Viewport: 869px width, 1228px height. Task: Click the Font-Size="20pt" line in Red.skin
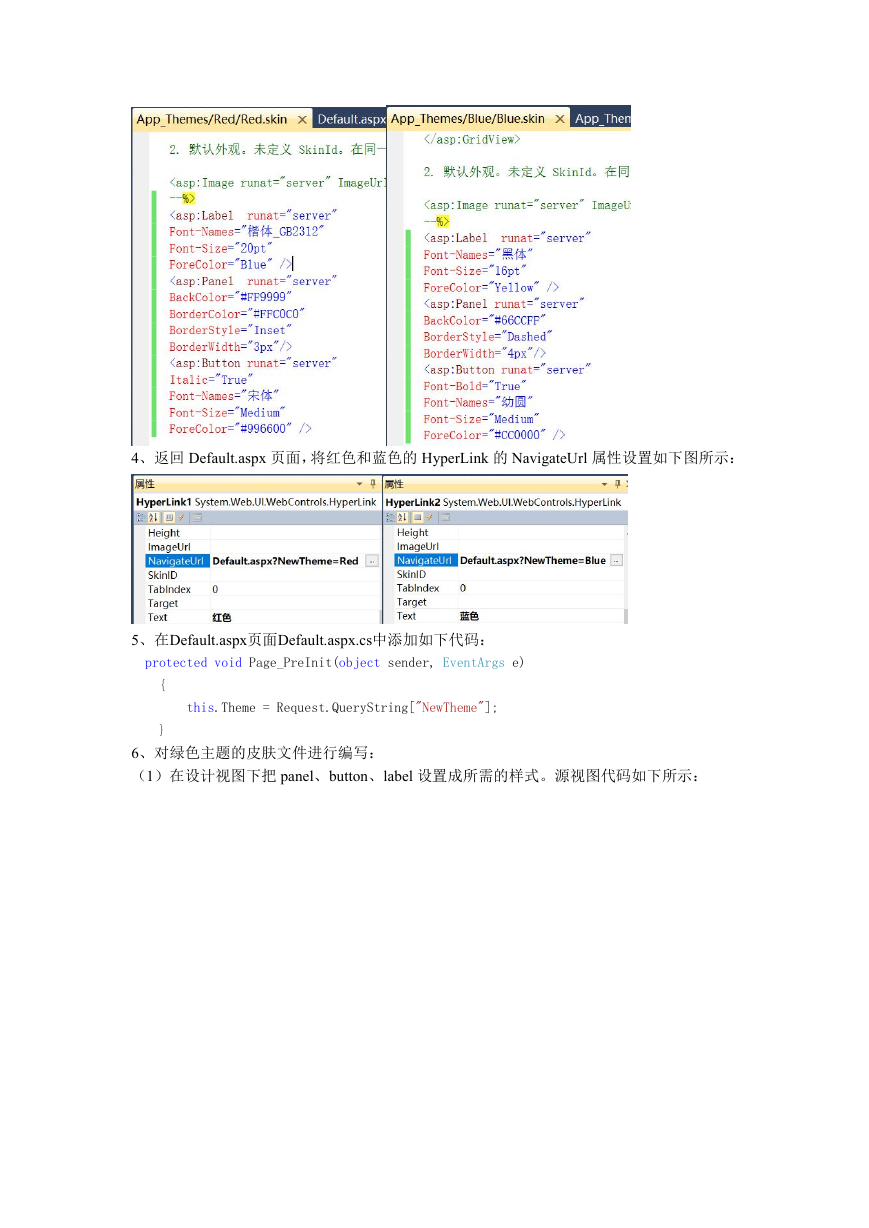point(221,248)
